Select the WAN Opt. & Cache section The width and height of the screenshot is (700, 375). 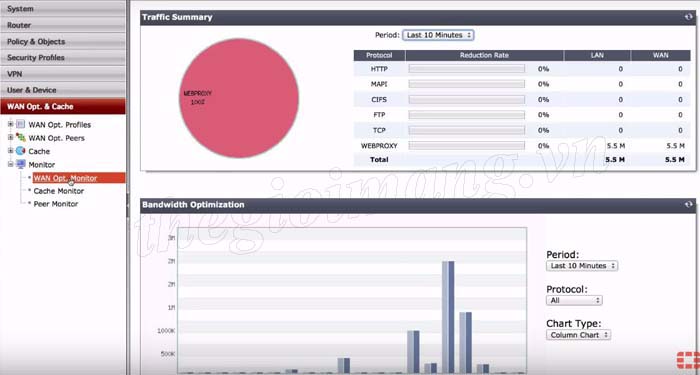click(x=63, y=106)
